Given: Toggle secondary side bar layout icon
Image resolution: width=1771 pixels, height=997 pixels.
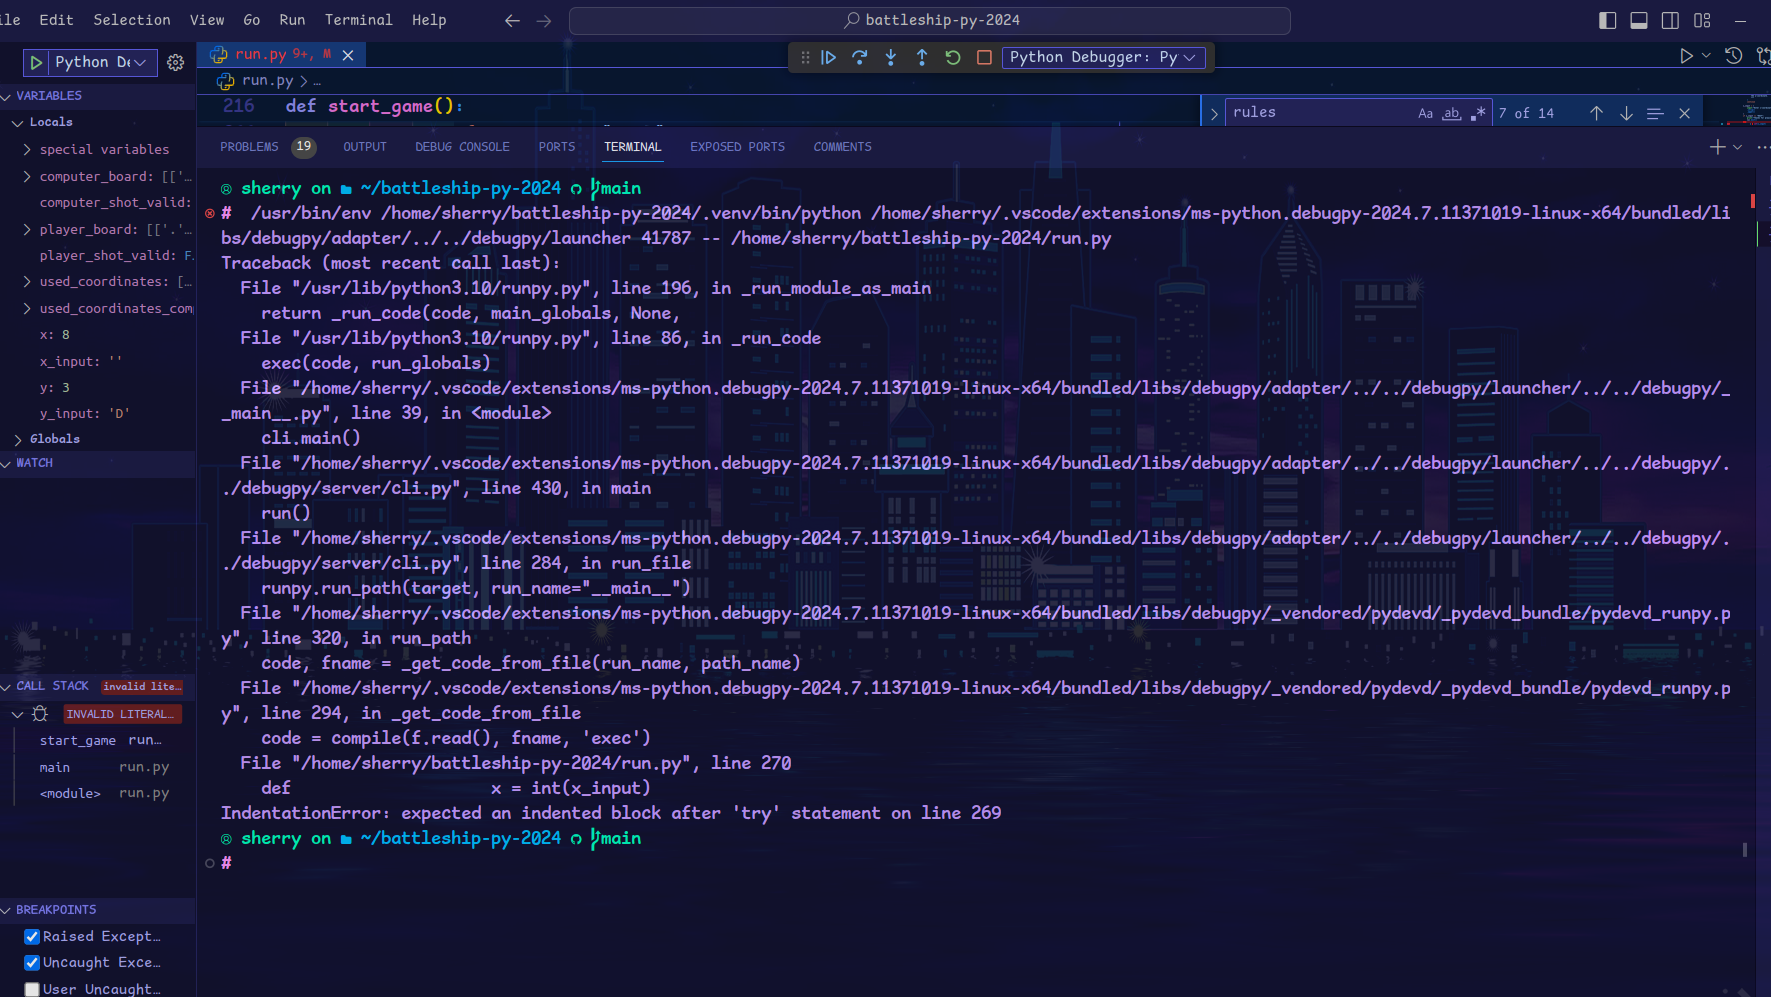Looking at the screenshot, I should [1670, 20].
